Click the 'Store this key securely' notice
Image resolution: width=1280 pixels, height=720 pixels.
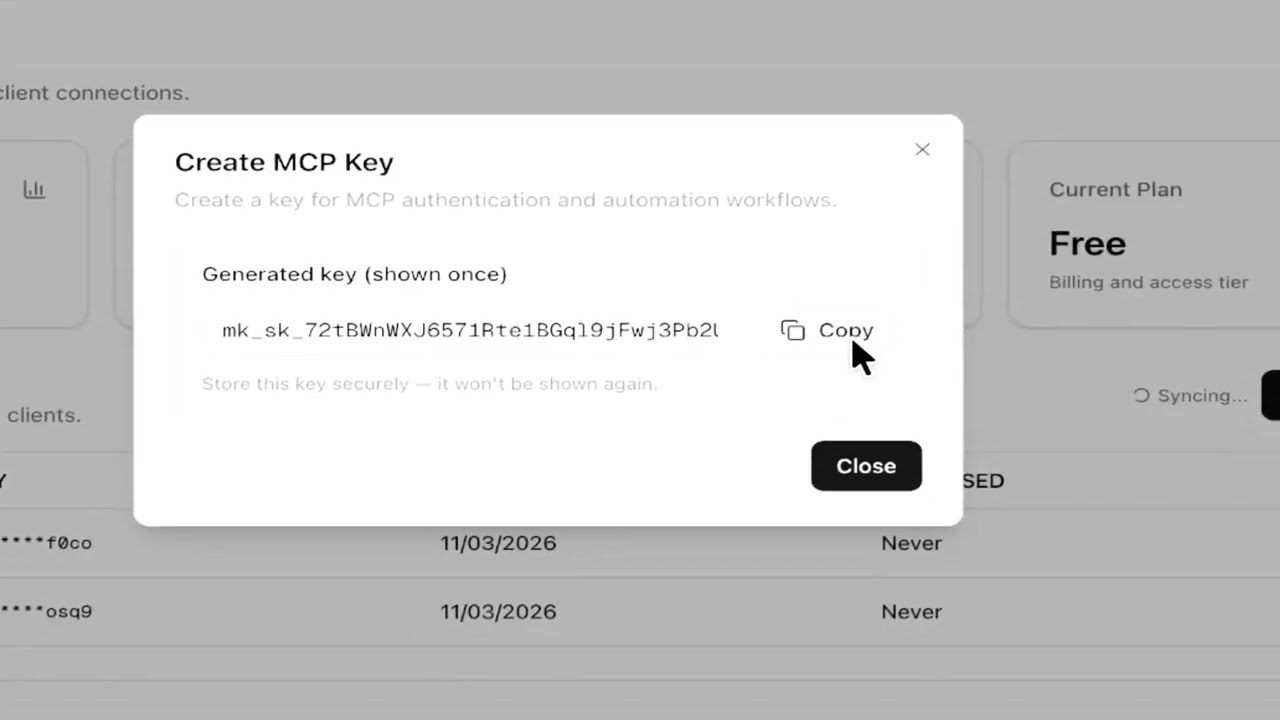[429, 384]
